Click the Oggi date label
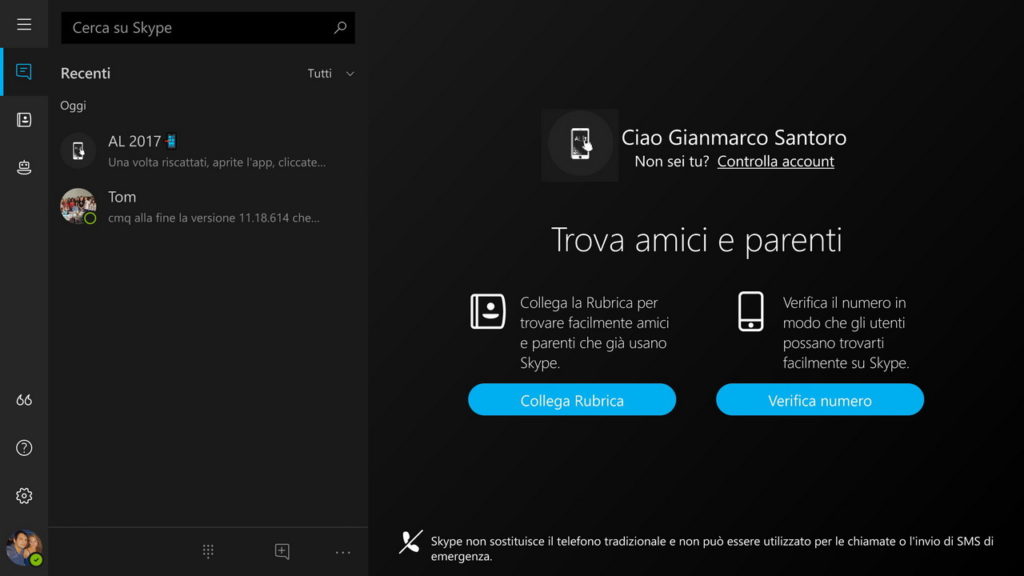The height and width of the screenshot is (576, 1024). click(x=73, y=106)
